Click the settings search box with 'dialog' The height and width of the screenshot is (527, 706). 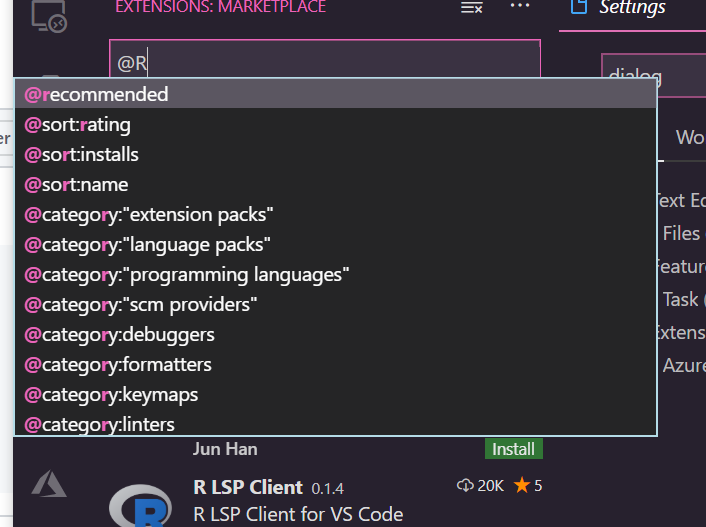654,75
